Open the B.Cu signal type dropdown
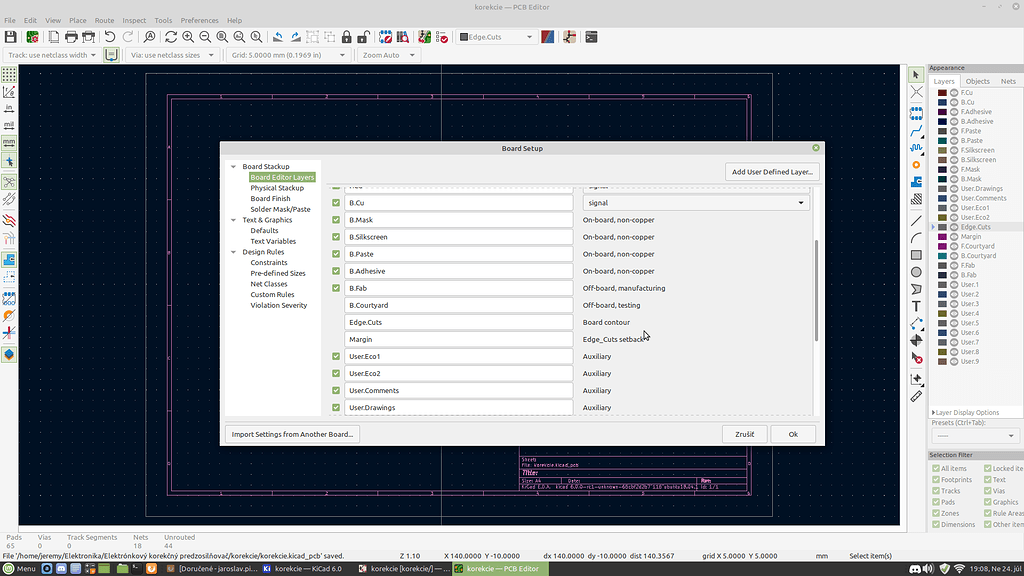This screenshot has height=576, width=1024. [696, 203]
